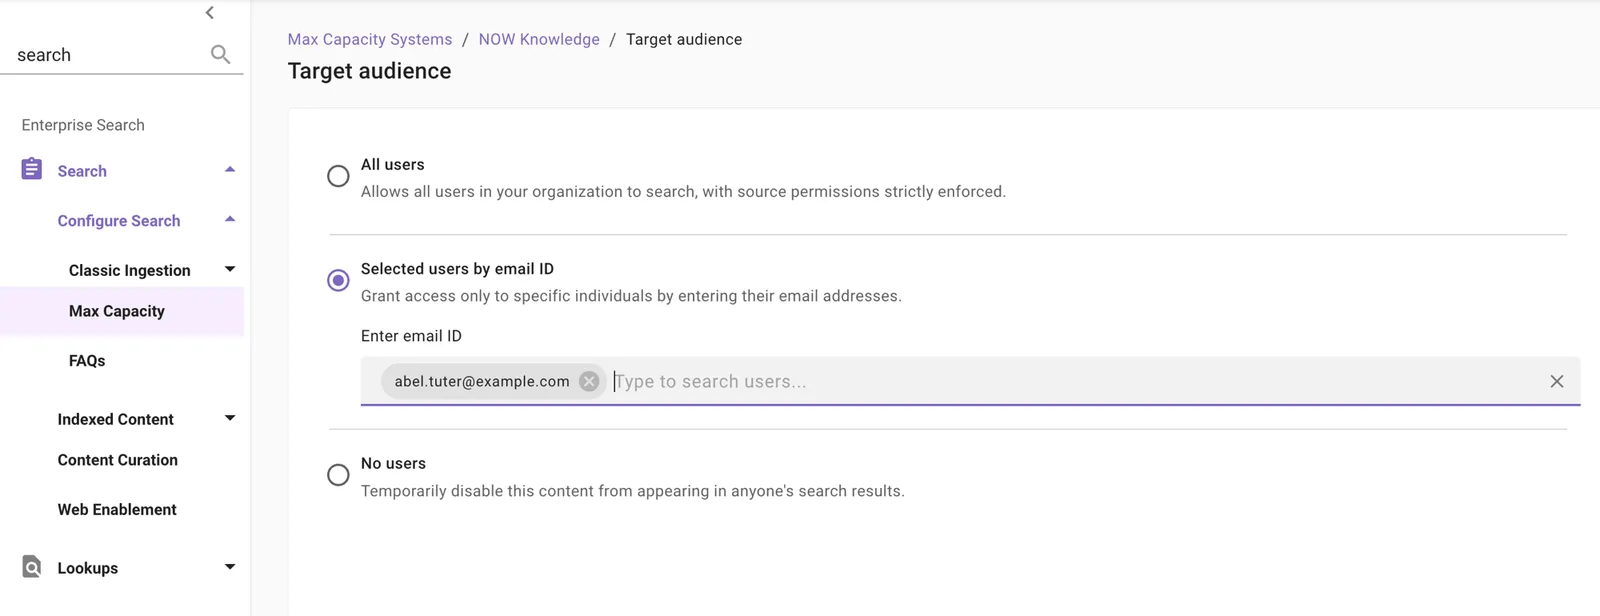Select the Selected users by email ID radio

point(338,280)
